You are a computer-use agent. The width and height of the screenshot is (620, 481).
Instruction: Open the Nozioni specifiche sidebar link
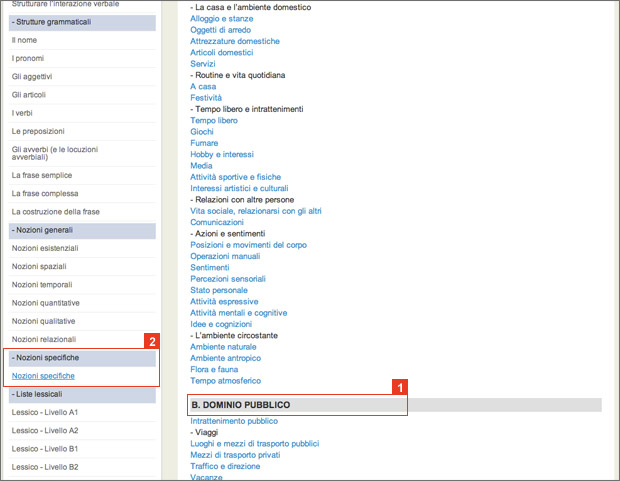43,376
